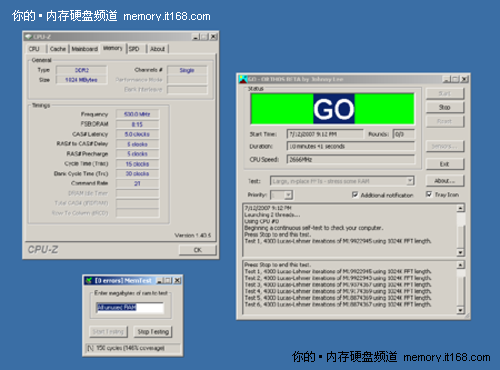
Task: Toggle the Tray Icon checkbox
Action: tap(429, 194)
